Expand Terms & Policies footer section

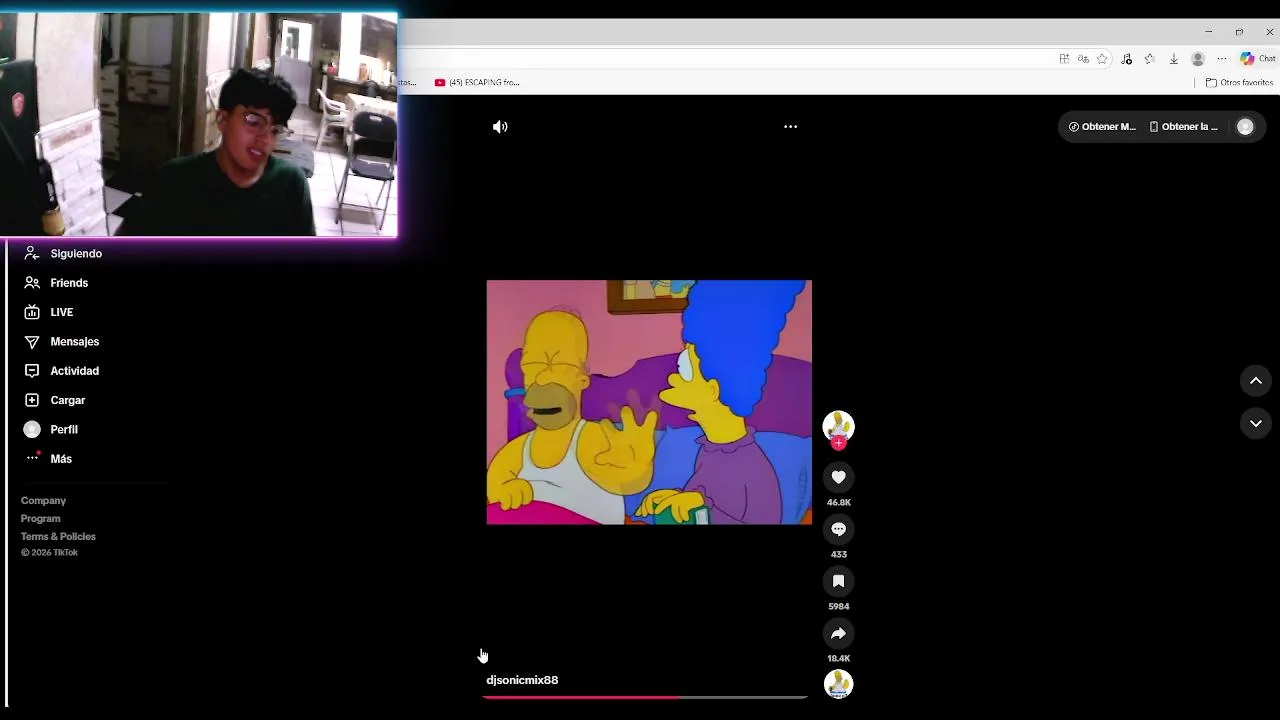click(58, 537)
